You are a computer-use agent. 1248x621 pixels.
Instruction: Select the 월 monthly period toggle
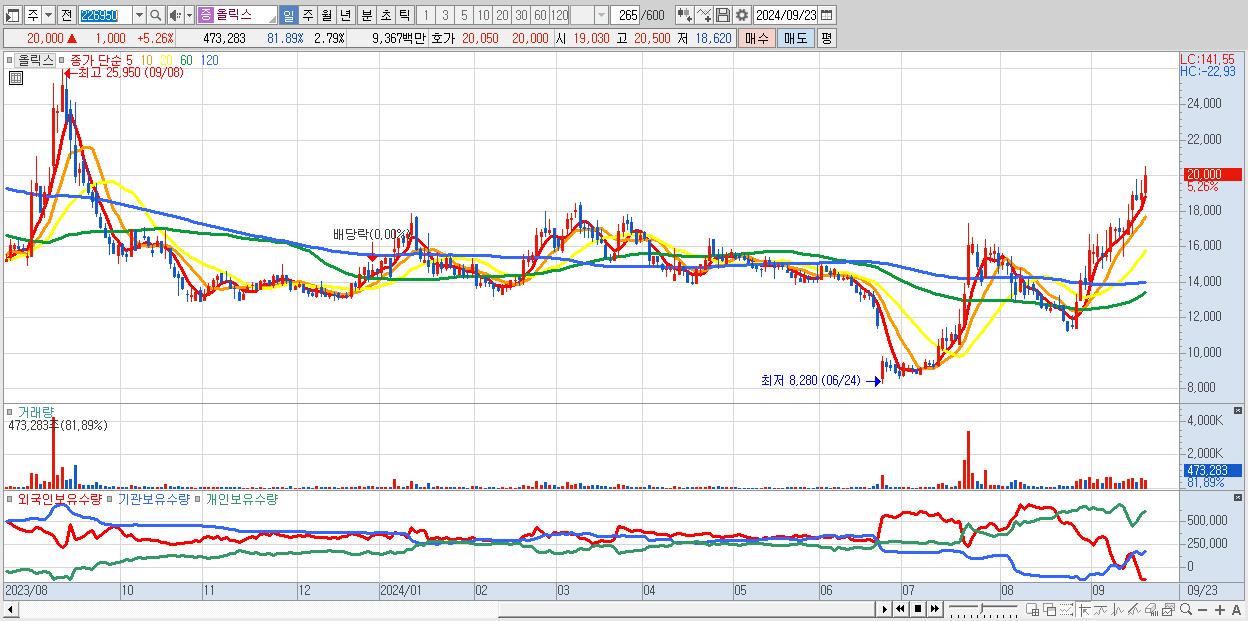[326, 15]
